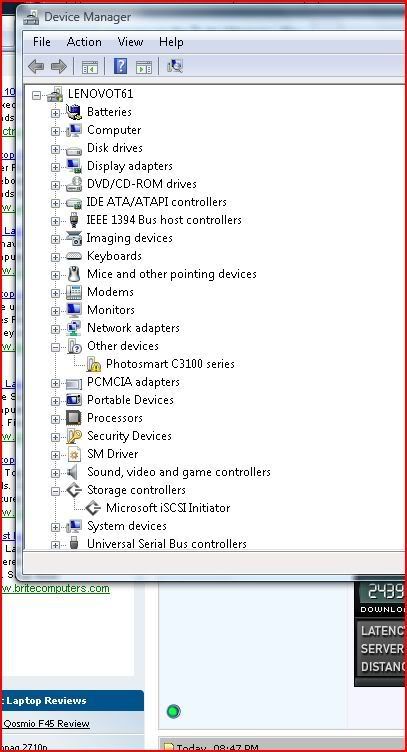Open the View menu
This screenshot has width=407, height=752.
(x=130, y=42)
